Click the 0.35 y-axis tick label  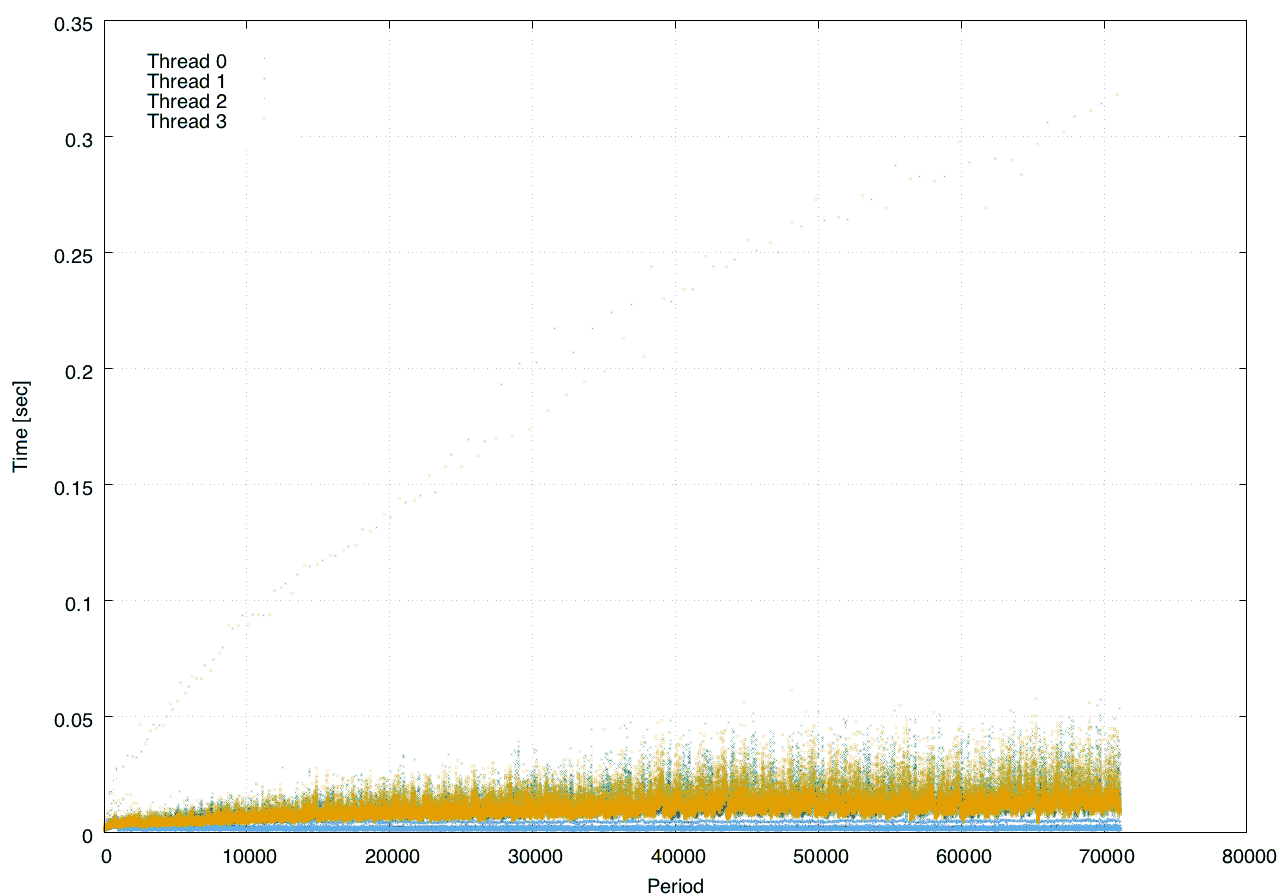point(71,22)
